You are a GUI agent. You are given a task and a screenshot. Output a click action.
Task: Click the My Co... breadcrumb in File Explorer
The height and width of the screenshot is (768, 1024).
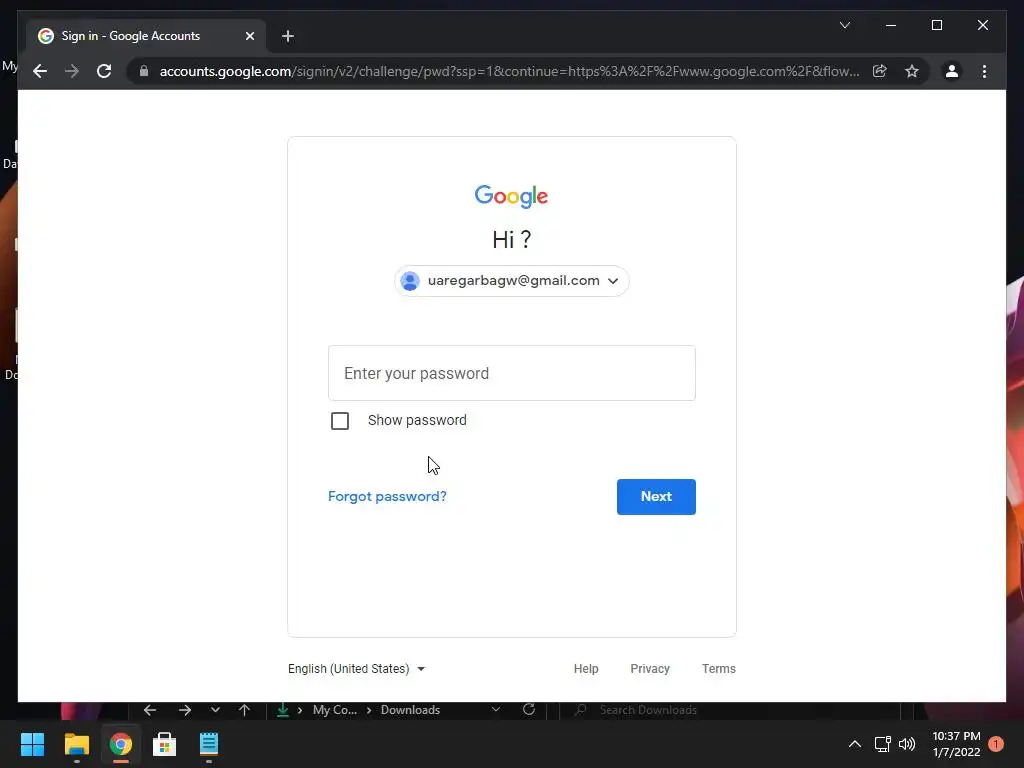(334, 710)
